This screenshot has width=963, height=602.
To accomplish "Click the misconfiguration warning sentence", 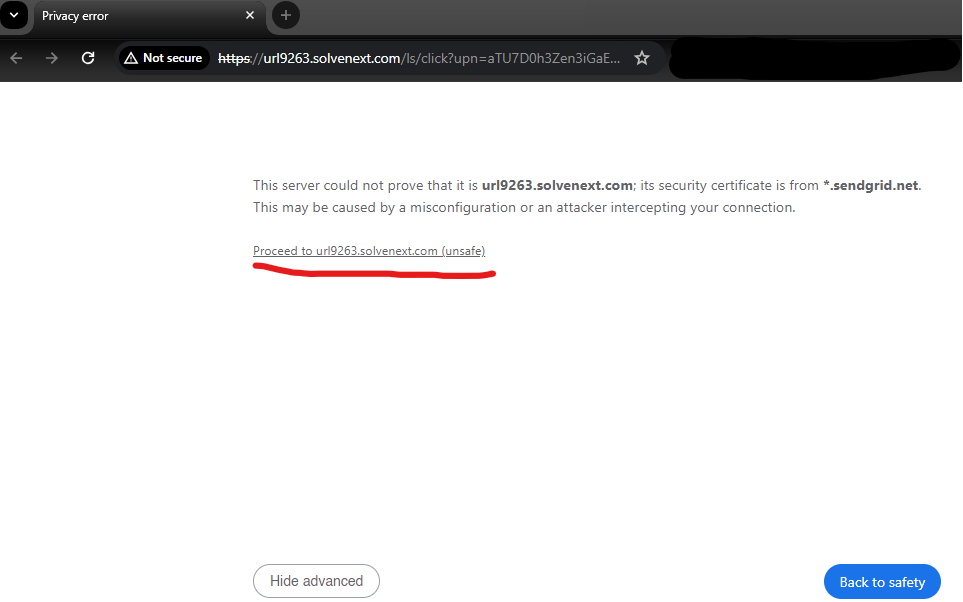I will [x=524, y=208].
